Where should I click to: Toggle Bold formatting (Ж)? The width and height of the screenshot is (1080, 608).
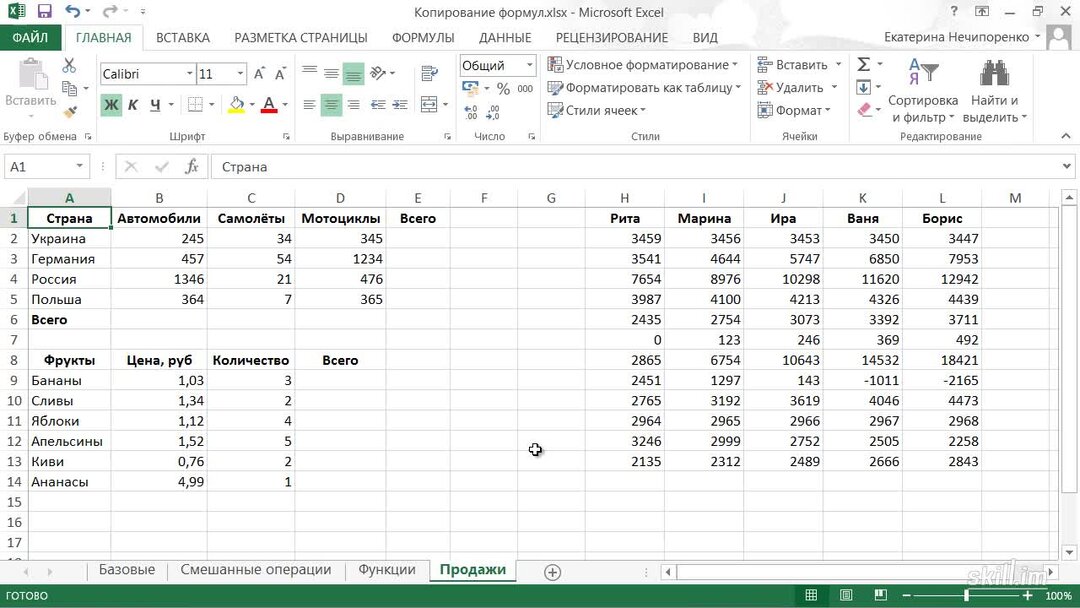pos(111,105)
